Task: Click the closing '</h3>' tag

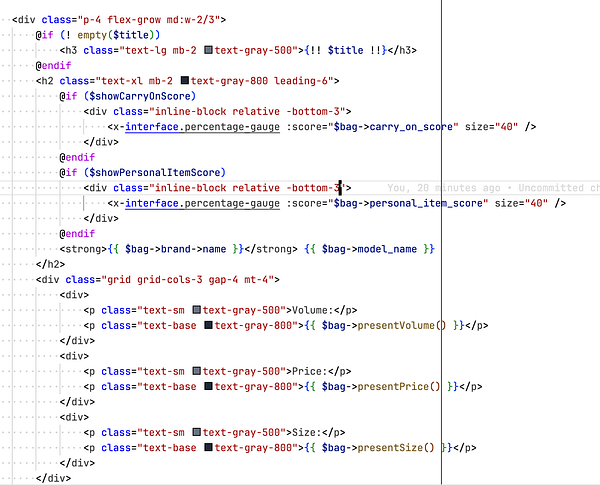Action: pos(402,50)
